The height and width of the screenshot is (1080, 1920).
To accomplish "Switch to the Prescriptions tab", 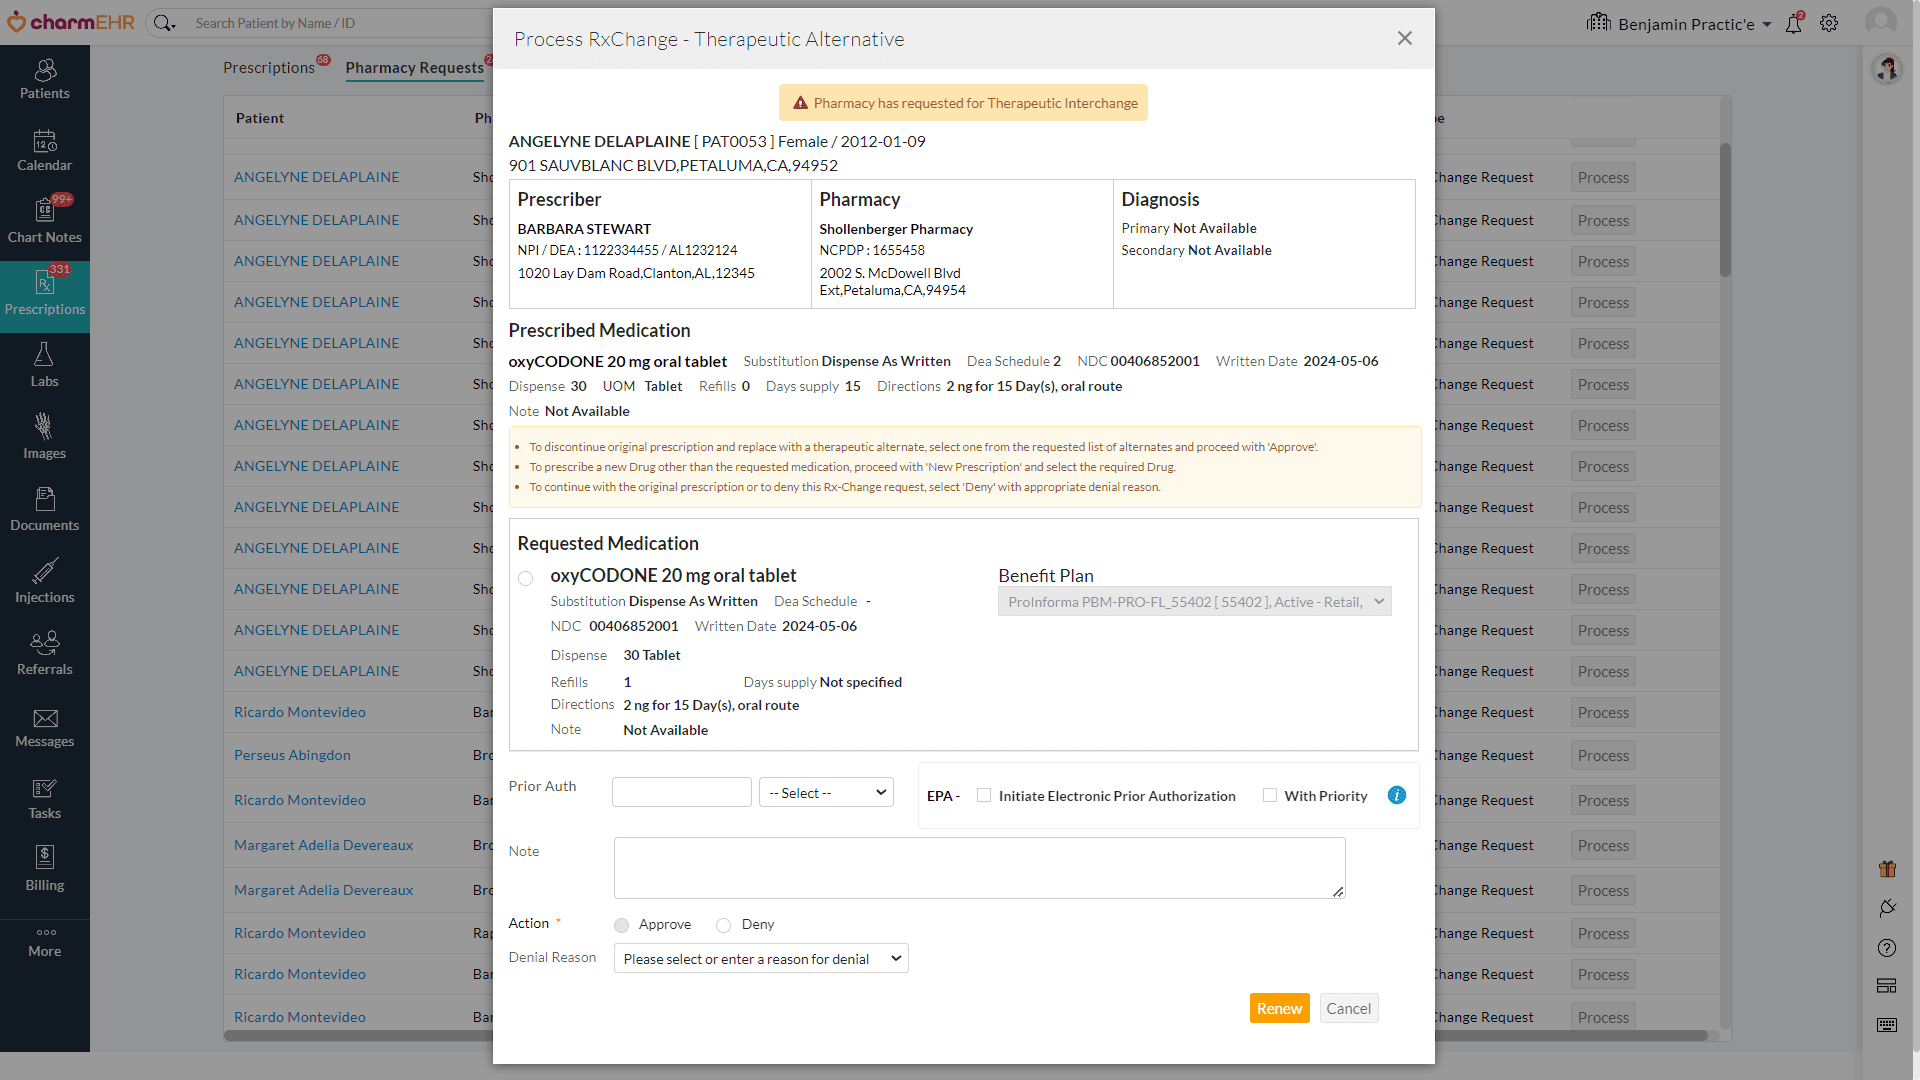I will 268,67.
